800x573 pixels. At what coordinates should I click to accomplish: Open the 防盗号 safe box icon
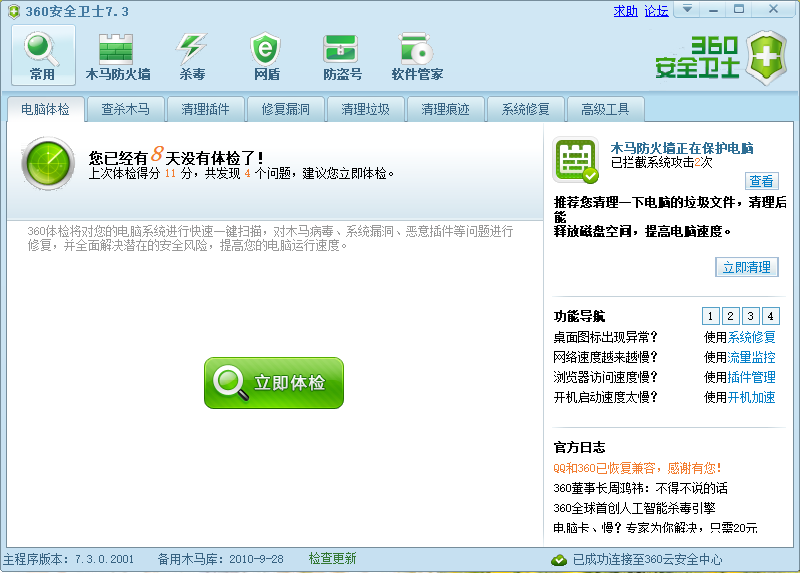(x=342, y=55)
